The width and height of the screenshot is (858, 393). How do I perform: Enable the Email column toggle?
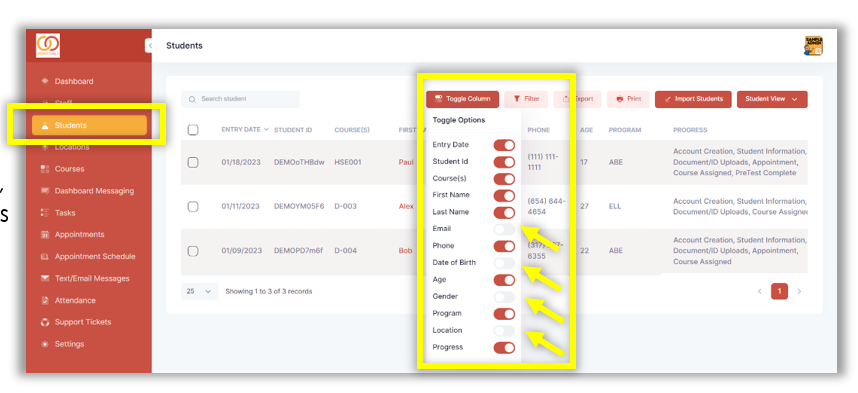pyautogui.click(x=504, y=229)
